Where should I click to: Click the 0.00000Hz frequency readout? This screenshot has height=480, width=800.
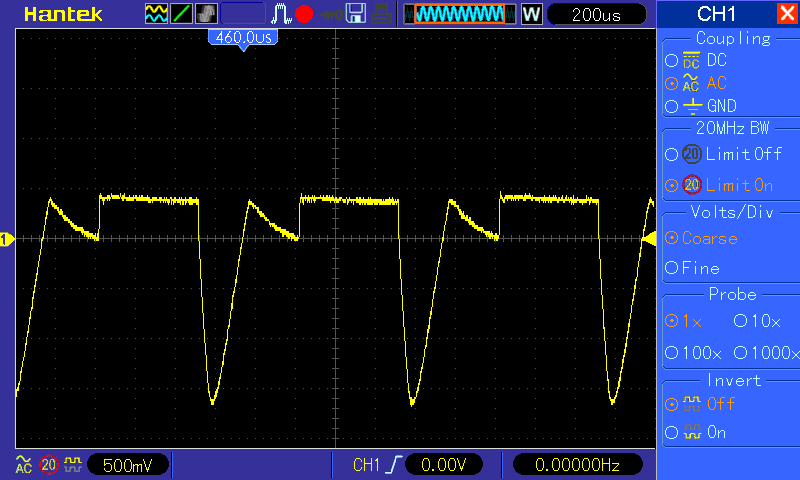577,465
